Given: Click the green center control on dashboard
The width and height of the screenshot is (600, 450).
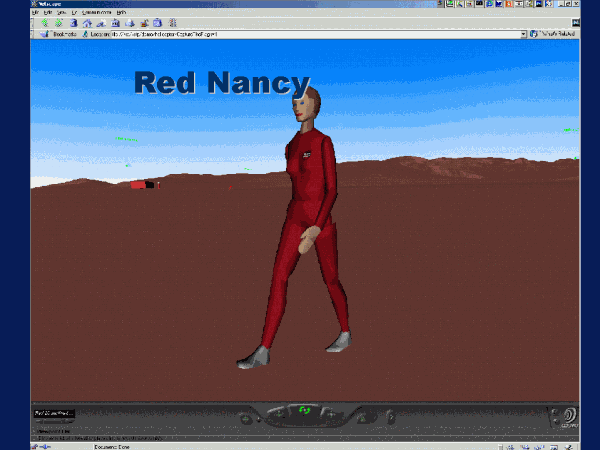Looking at the screenshot, I should [306, 409].
